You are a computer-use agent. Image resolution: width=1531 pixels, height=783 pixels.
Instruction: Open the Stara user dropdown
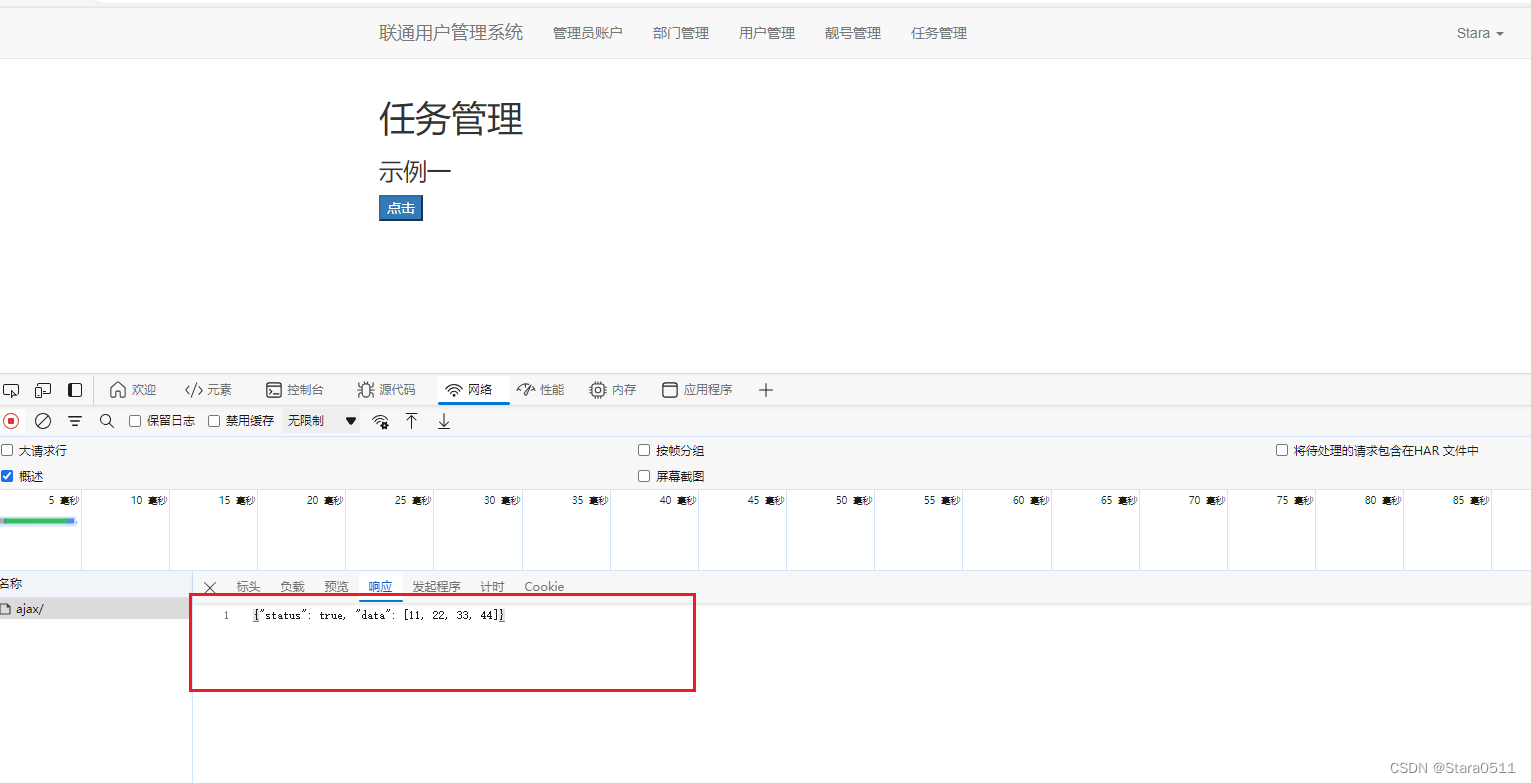[x=1480, y=33]
